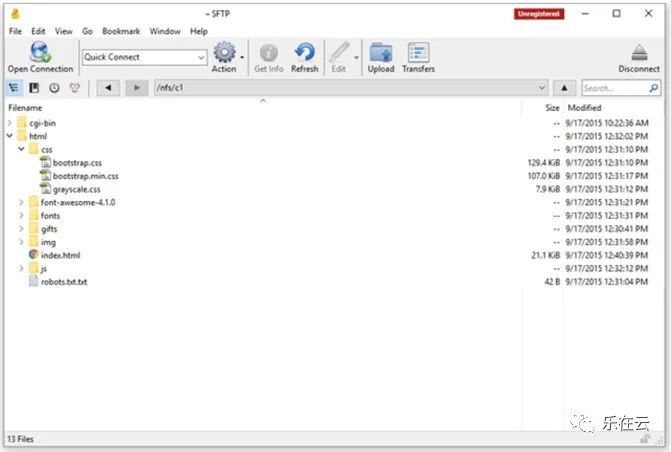Click the Cyberduck app icon in title bar
The height and width of the screenshot is (452, 671).
click(15, 14)
